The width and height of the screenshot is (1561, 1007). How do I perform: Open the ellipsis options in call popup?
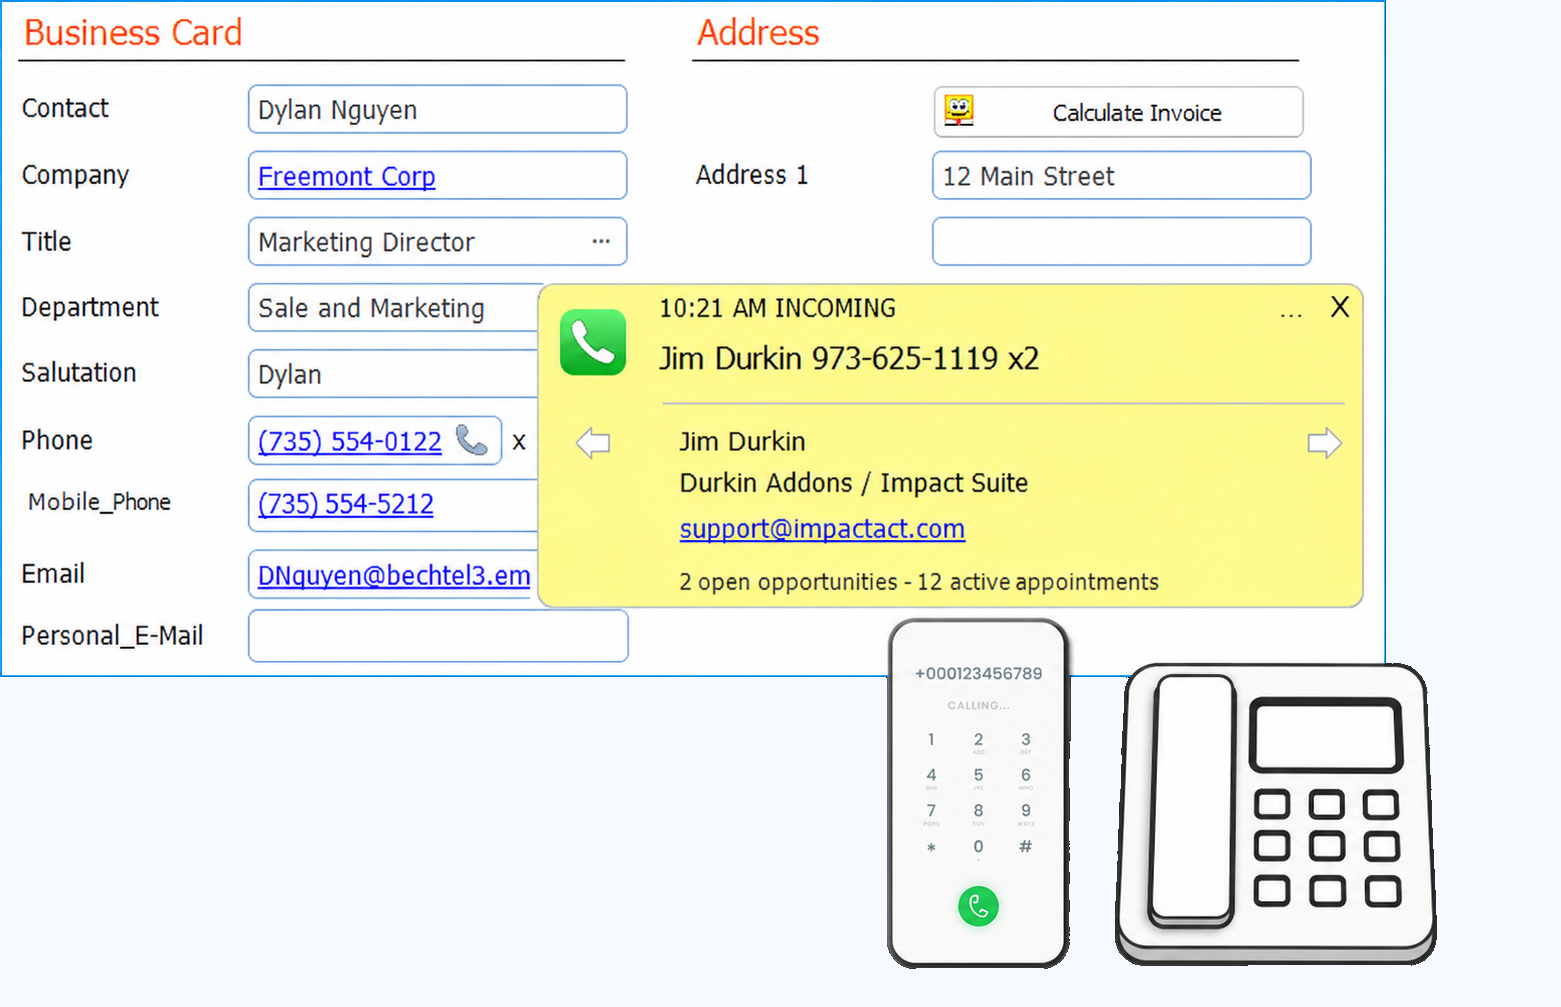click(1291, 314)
